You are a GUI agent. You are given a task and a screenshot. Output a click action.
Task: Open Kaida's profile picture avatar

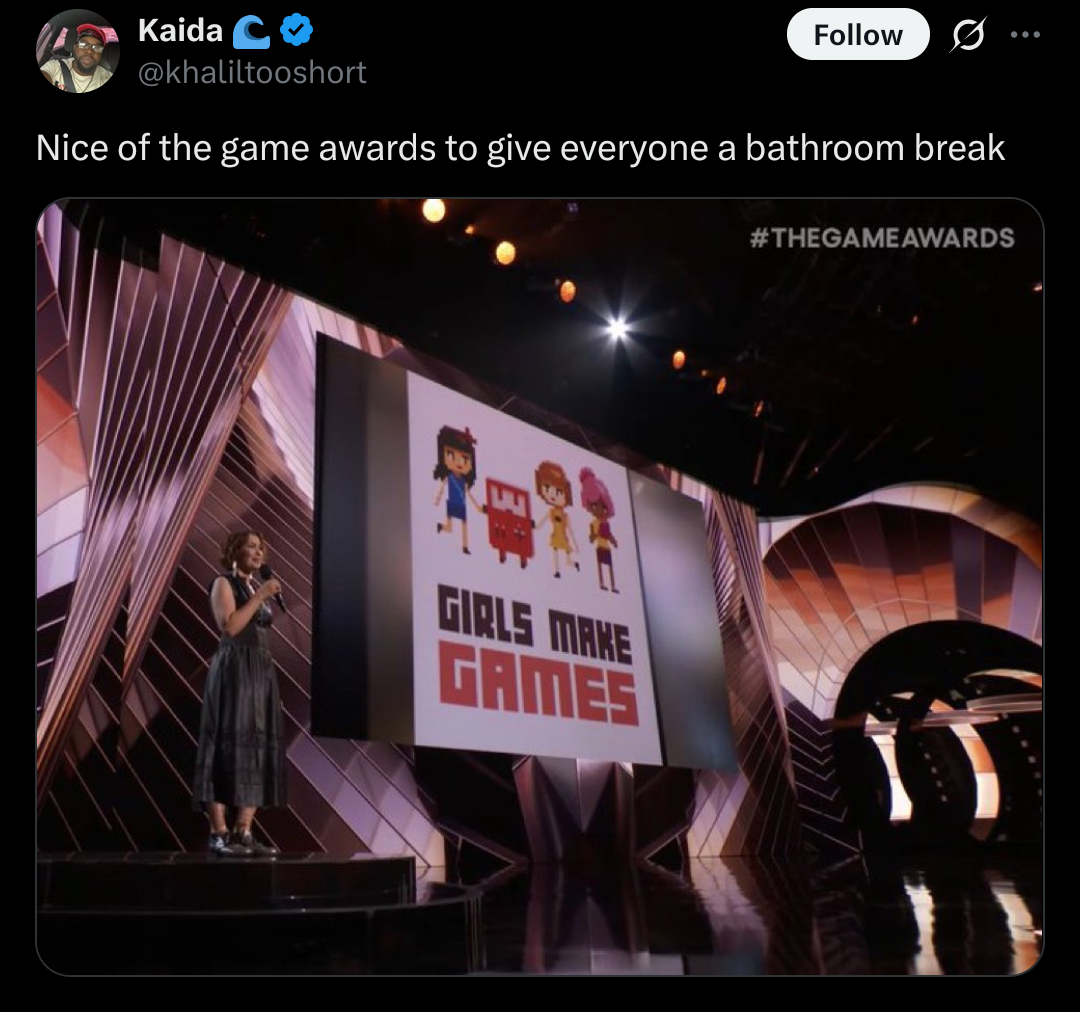pyautogui.click(x=78, y=52)
